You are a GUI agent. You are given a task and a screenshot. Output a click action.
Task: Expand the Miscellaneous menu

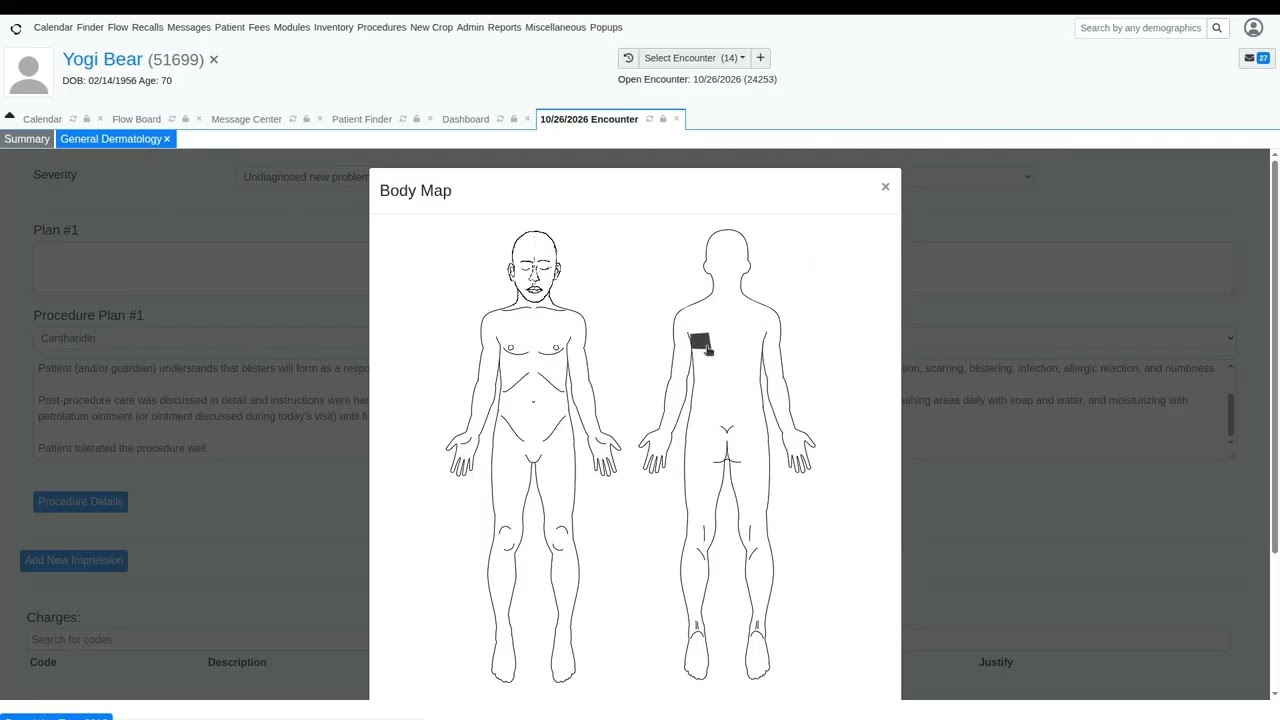point(555,27)
